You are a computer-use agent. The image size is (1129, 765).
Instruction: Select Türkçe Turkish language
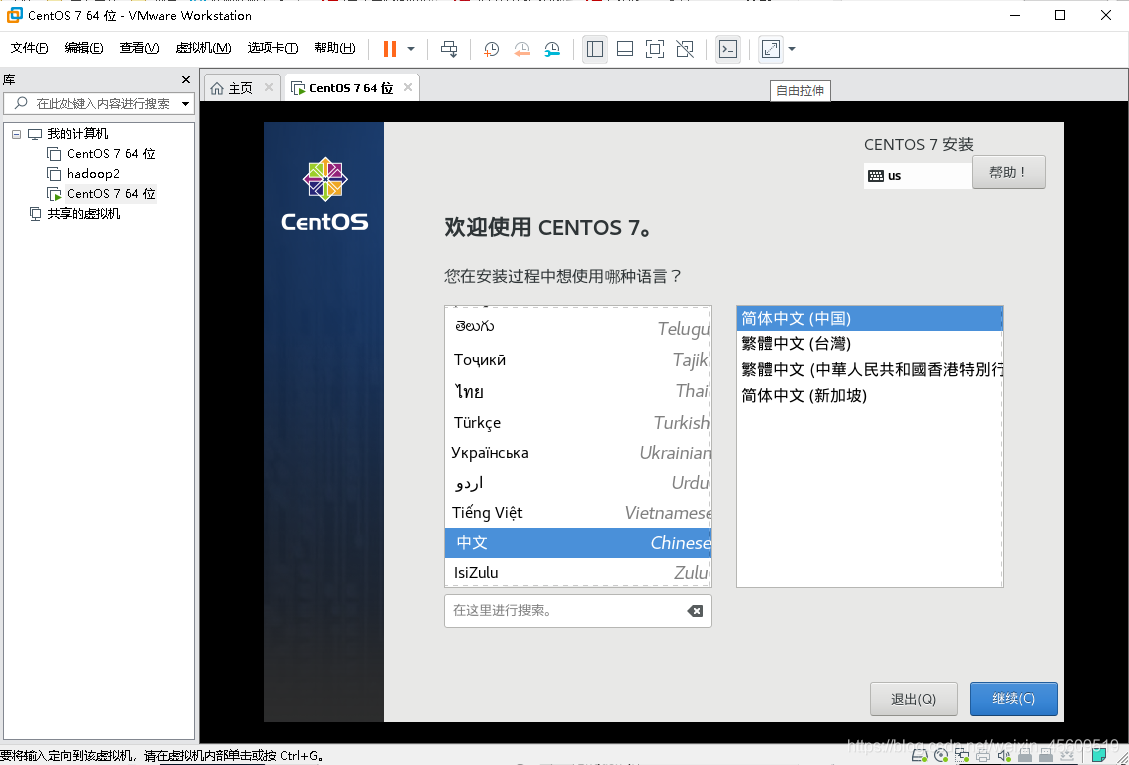point(577,422)
